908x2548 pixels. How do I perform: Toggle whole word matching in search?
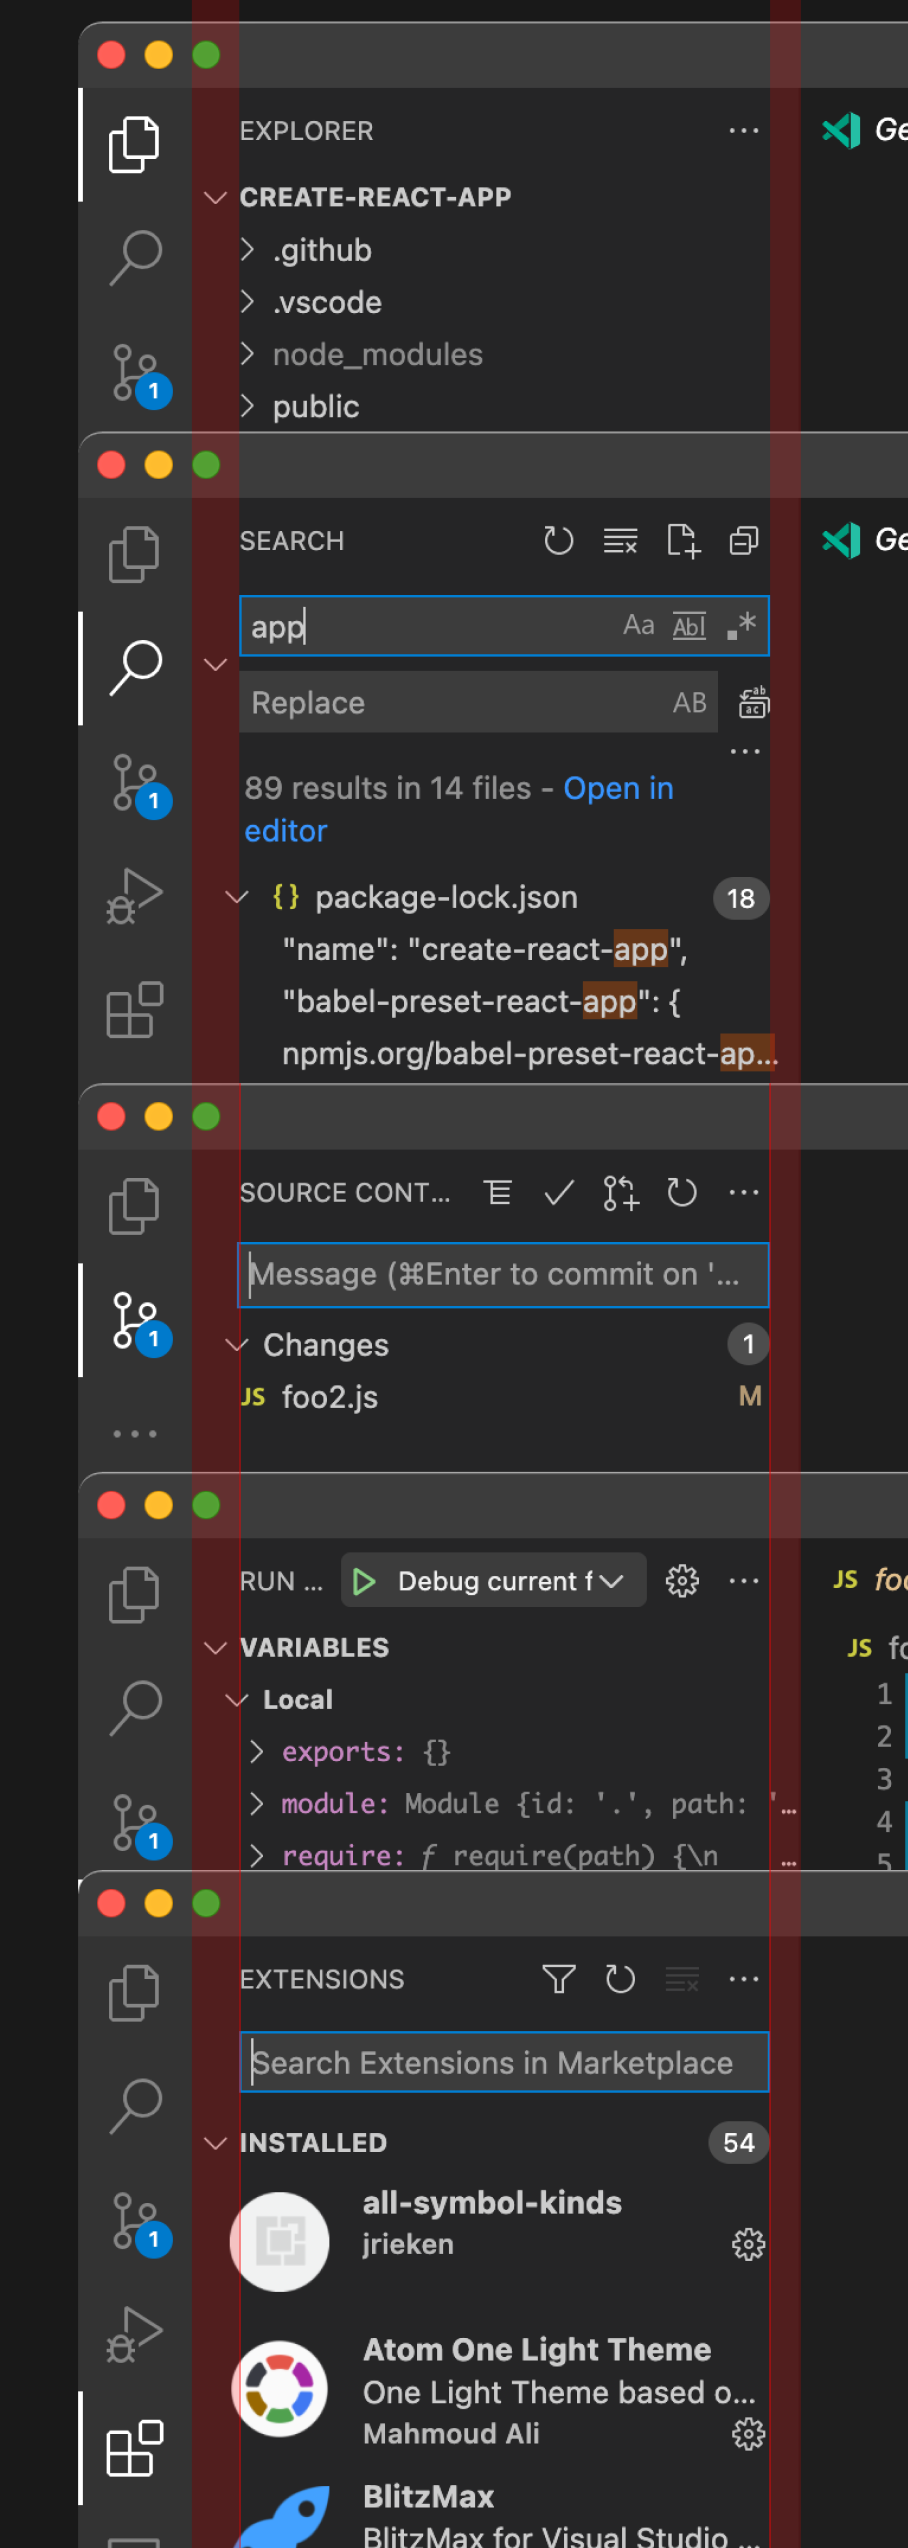[688, 626]
